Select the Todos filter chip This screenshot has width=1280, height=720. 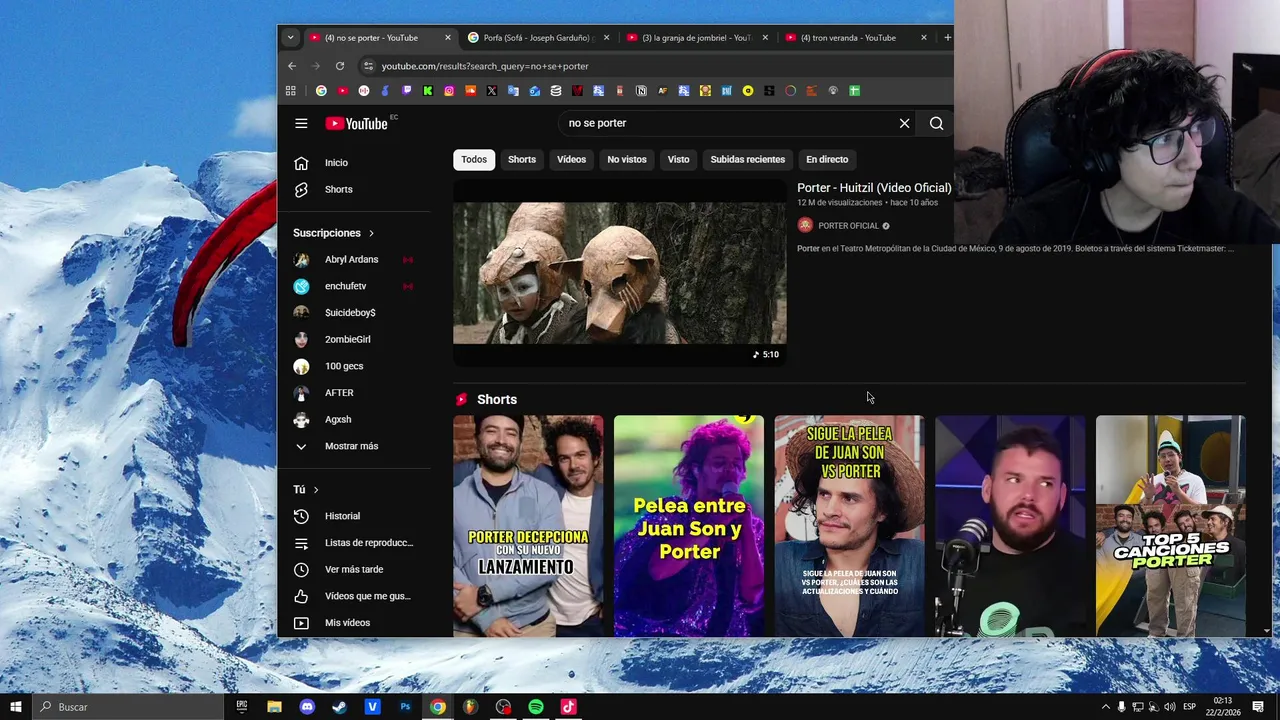click(x=474, y=159)
